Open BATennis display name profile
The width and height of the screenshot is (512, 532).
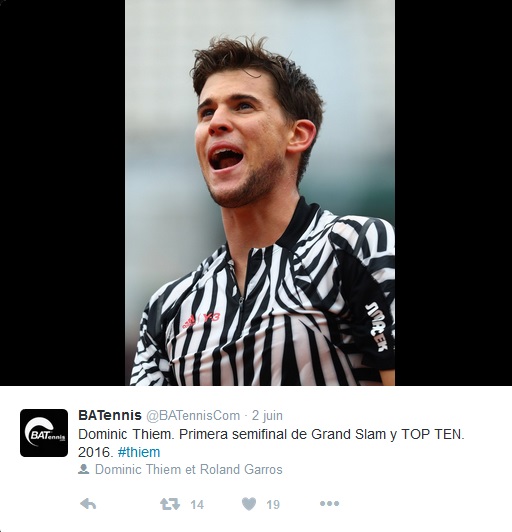(x=110, y=415)
